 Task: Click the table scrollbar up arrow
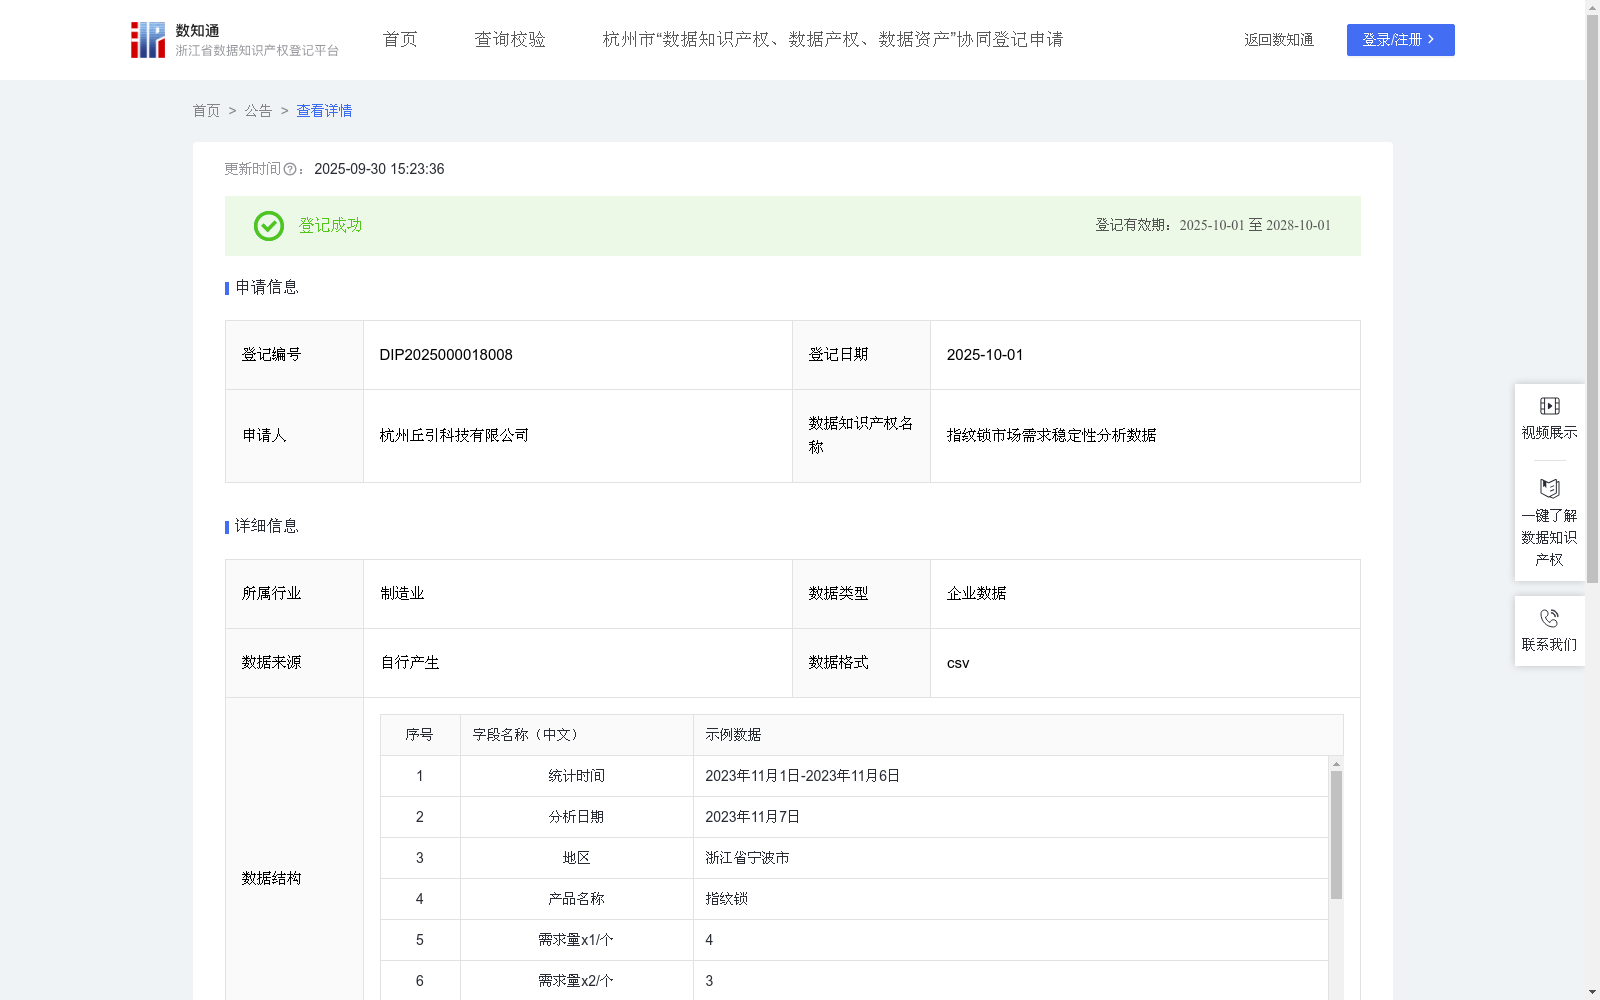[1336, 764]
